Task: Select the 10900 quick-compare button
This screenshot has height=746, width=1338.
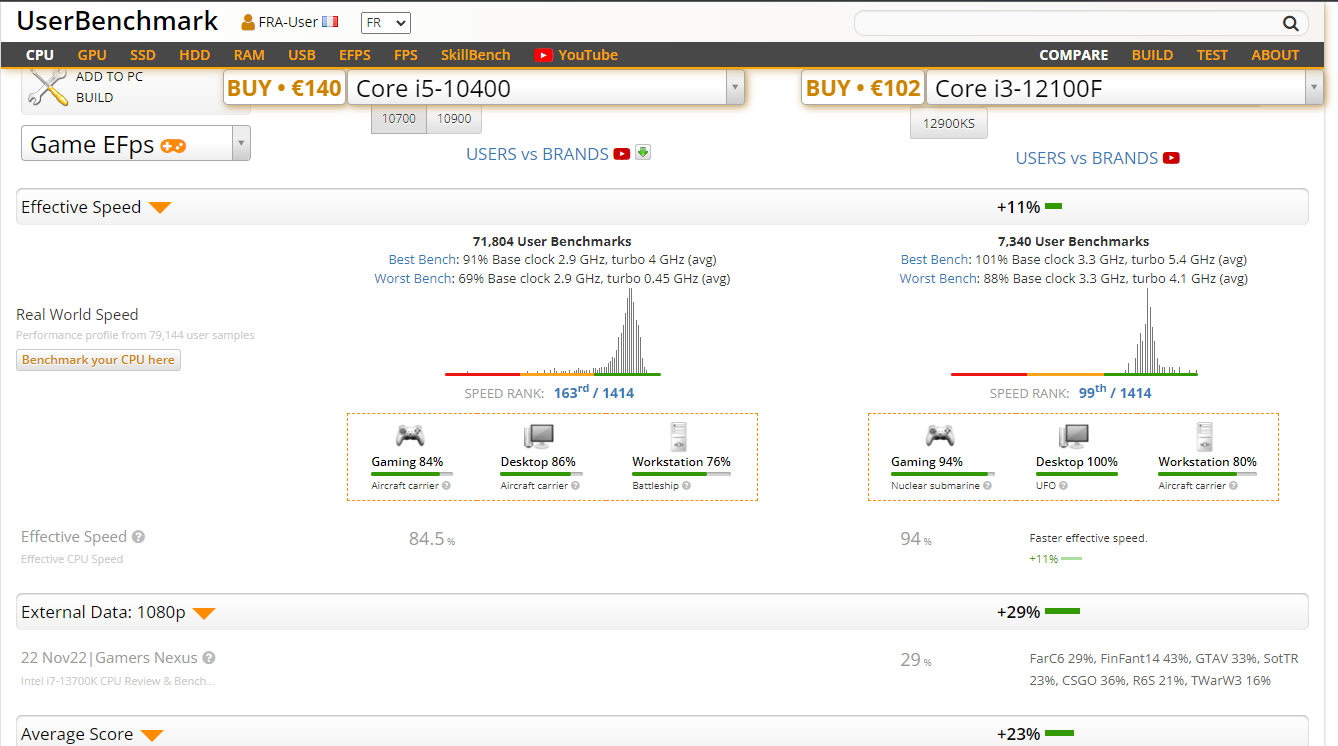Action: click(x=454, y=119)
